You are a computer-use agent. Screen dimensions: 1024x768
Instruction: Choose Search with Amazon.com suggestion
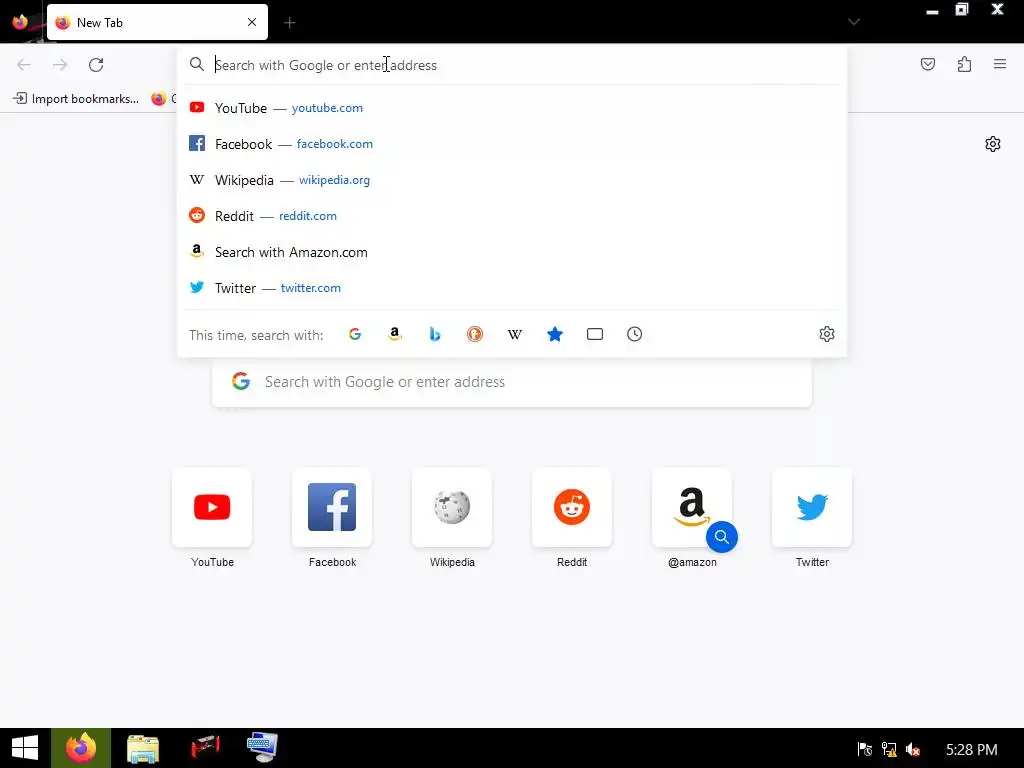[x=512, y=252]
